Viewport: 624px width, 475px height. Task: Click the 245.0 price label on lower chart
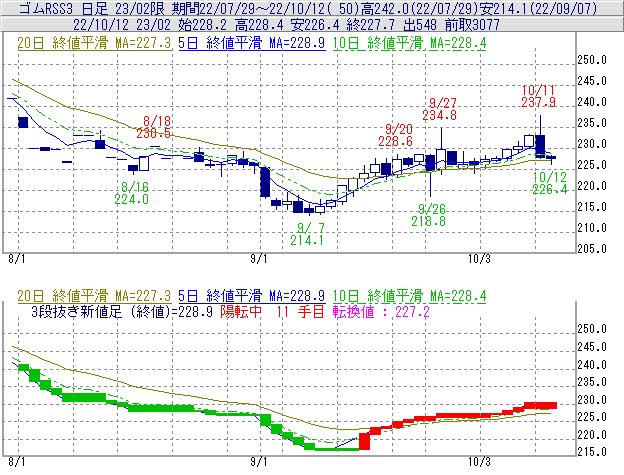592,347
